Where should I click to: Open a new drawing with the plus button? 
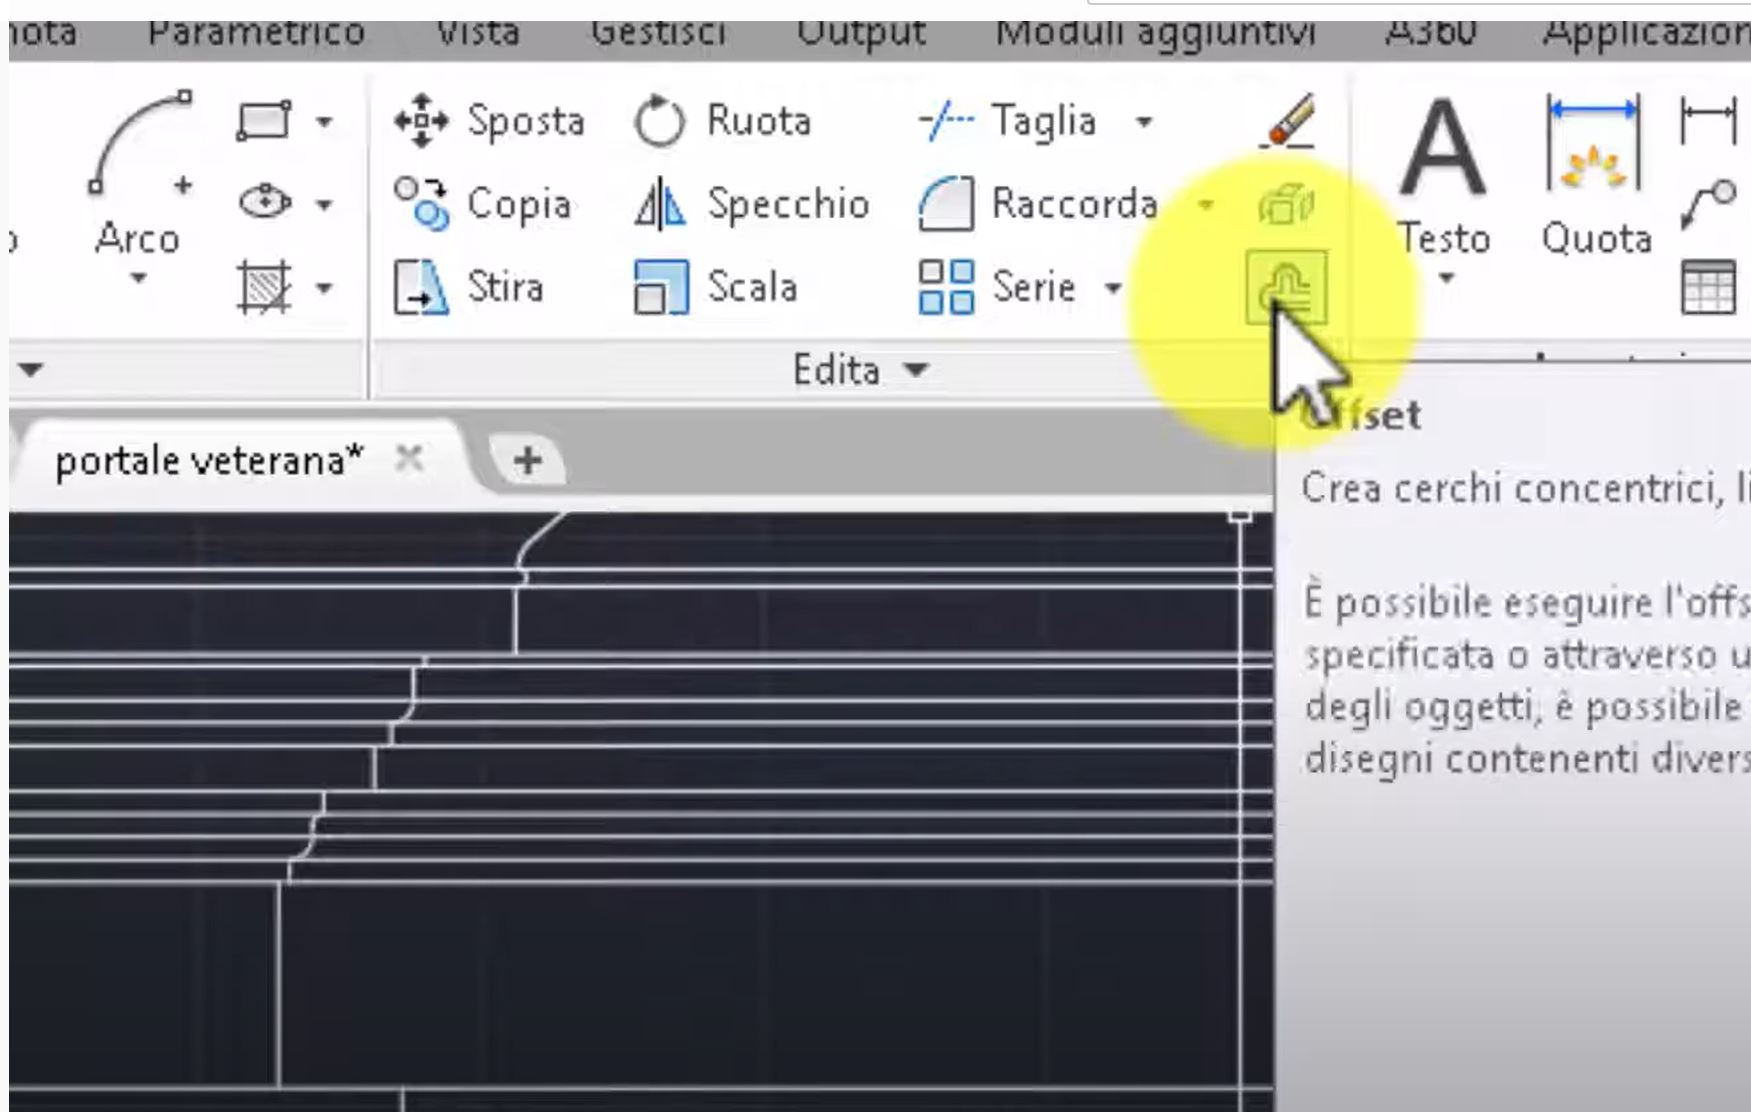527,459
